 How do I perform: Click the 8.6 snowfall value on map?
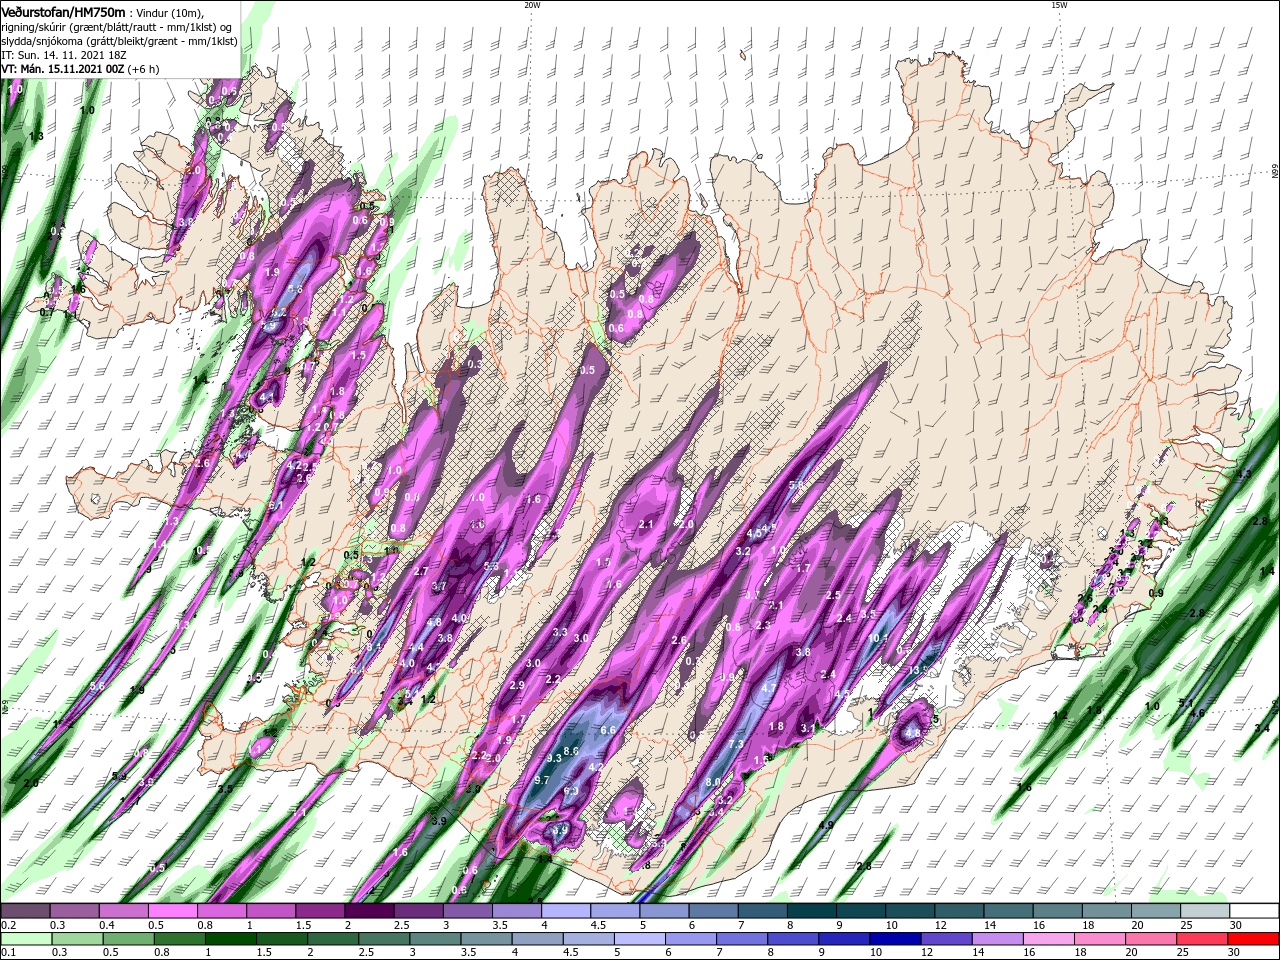[x=572, y=751]
